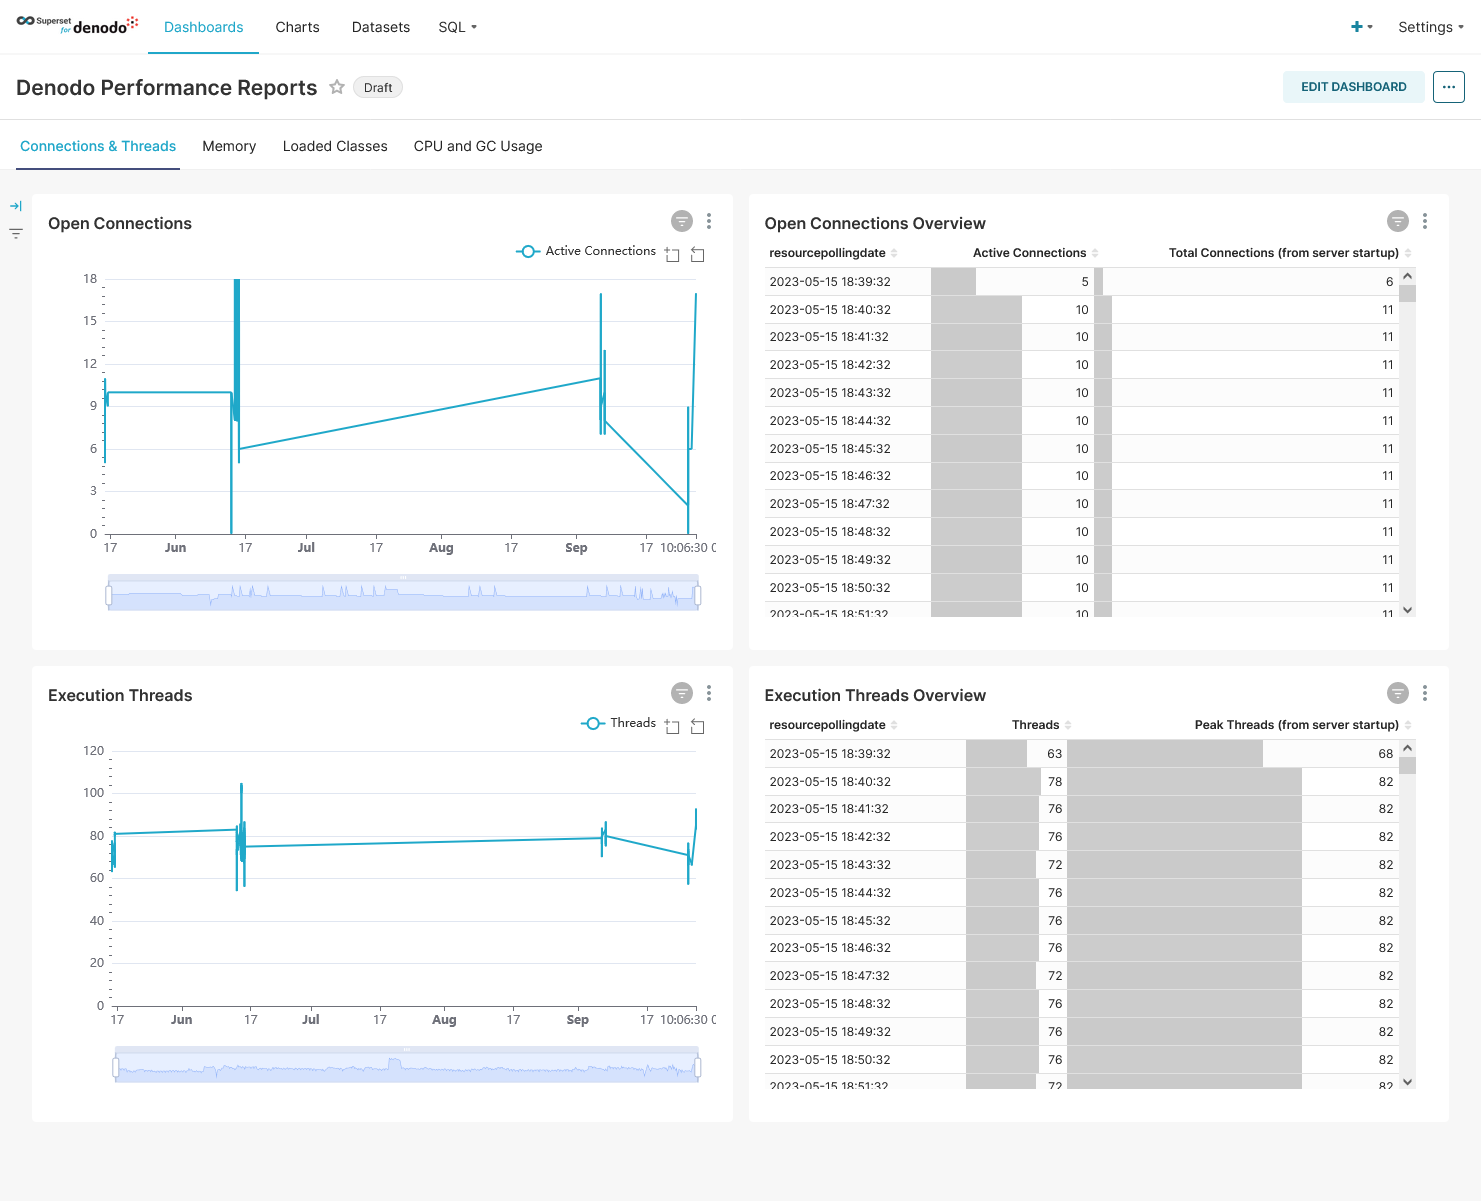
Task: Toggle Active Connections legend series
Action: pos(586,251)
